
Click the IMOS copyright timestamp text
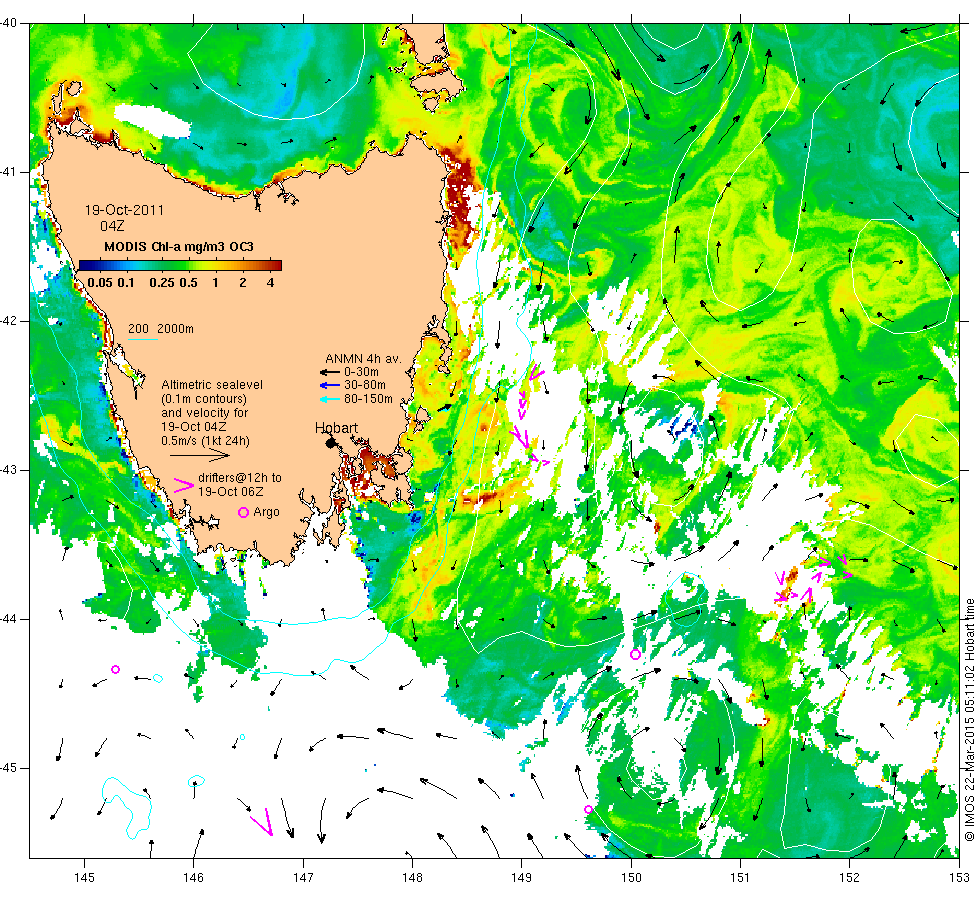pyautogui.click(x=969, y=719)
